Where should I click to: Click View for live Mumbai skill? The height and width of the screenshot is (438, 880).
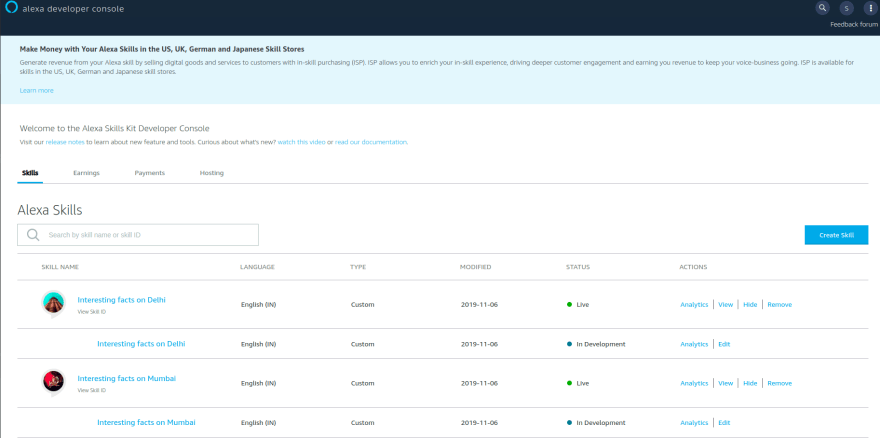726,384
